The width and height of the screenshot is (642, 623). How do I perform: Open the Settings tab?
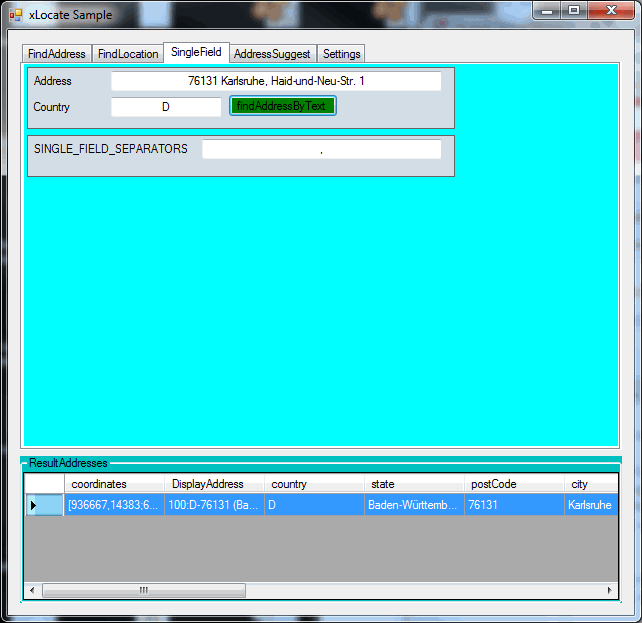pos(342,54)
